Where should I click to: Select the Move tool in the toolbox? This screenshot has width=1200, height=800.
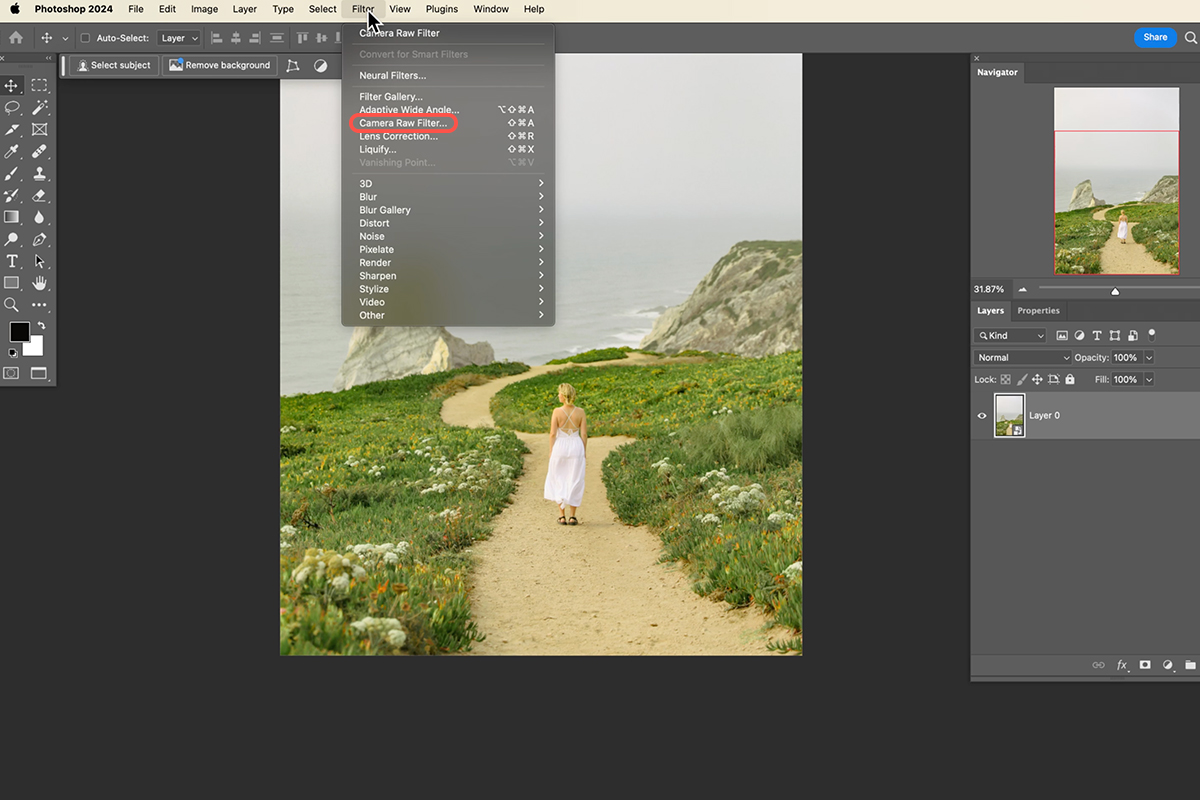12,86
